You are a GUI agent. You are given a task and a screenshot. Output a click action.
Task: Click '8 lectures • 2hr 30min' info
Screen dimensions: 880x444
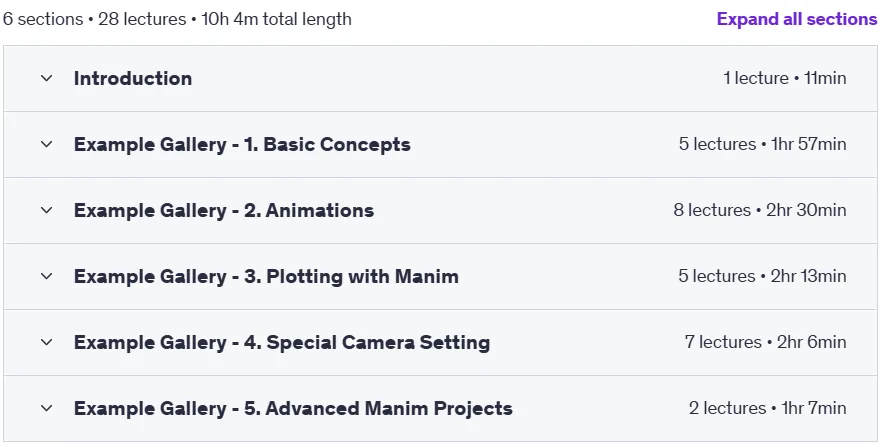tap(760, 210)
